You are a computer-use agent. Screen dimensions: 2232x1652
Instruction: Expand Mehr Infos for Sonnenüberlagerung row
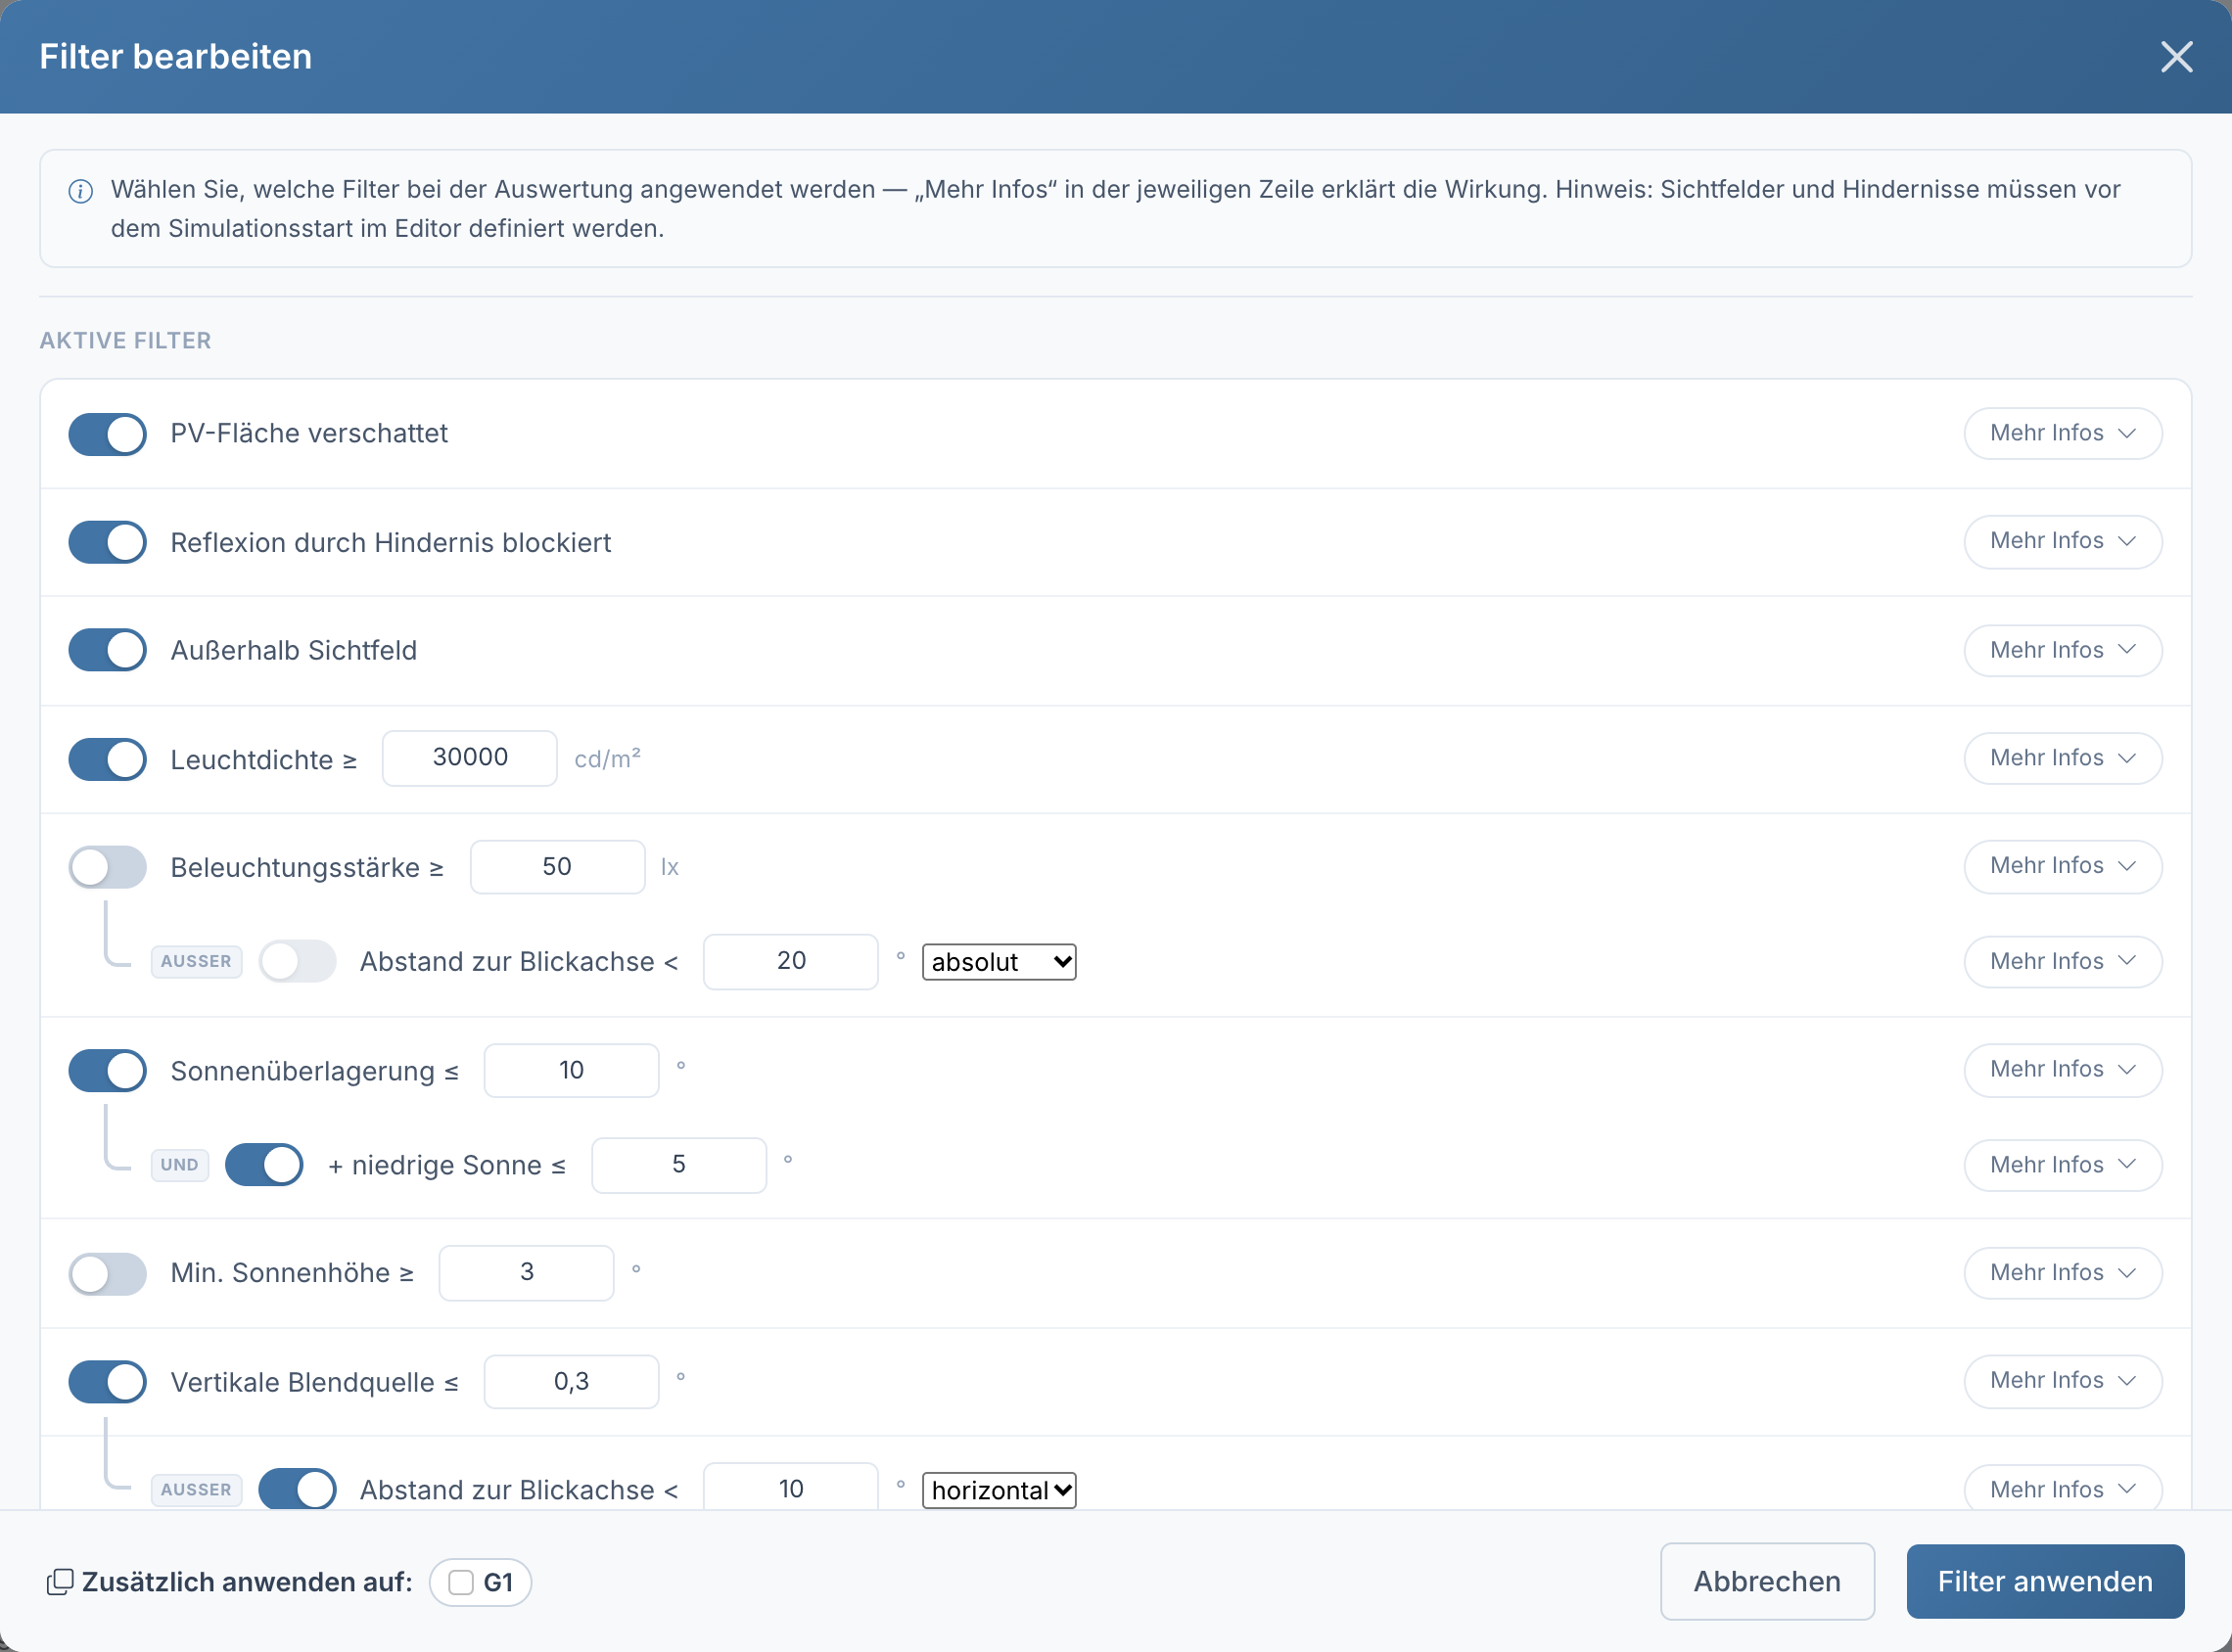[x=2063, y=1070]
